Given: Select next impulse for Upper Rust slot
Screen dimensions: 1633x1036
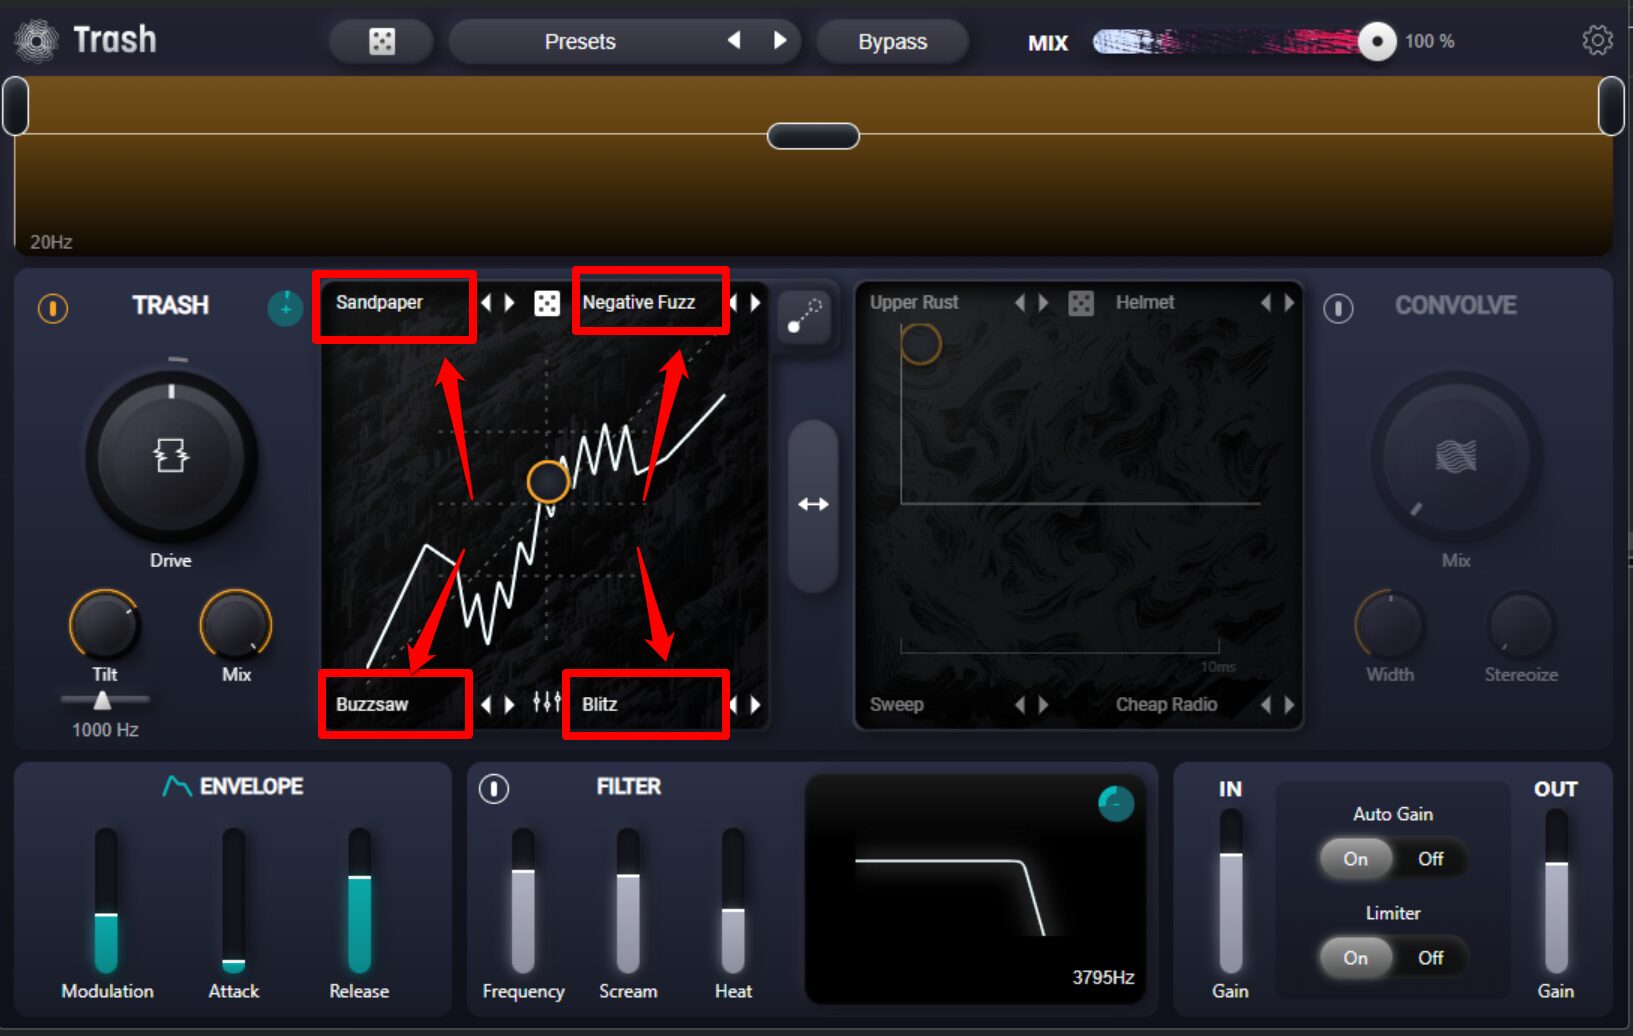Looking at the screenshot, I should click(1044, 302).
